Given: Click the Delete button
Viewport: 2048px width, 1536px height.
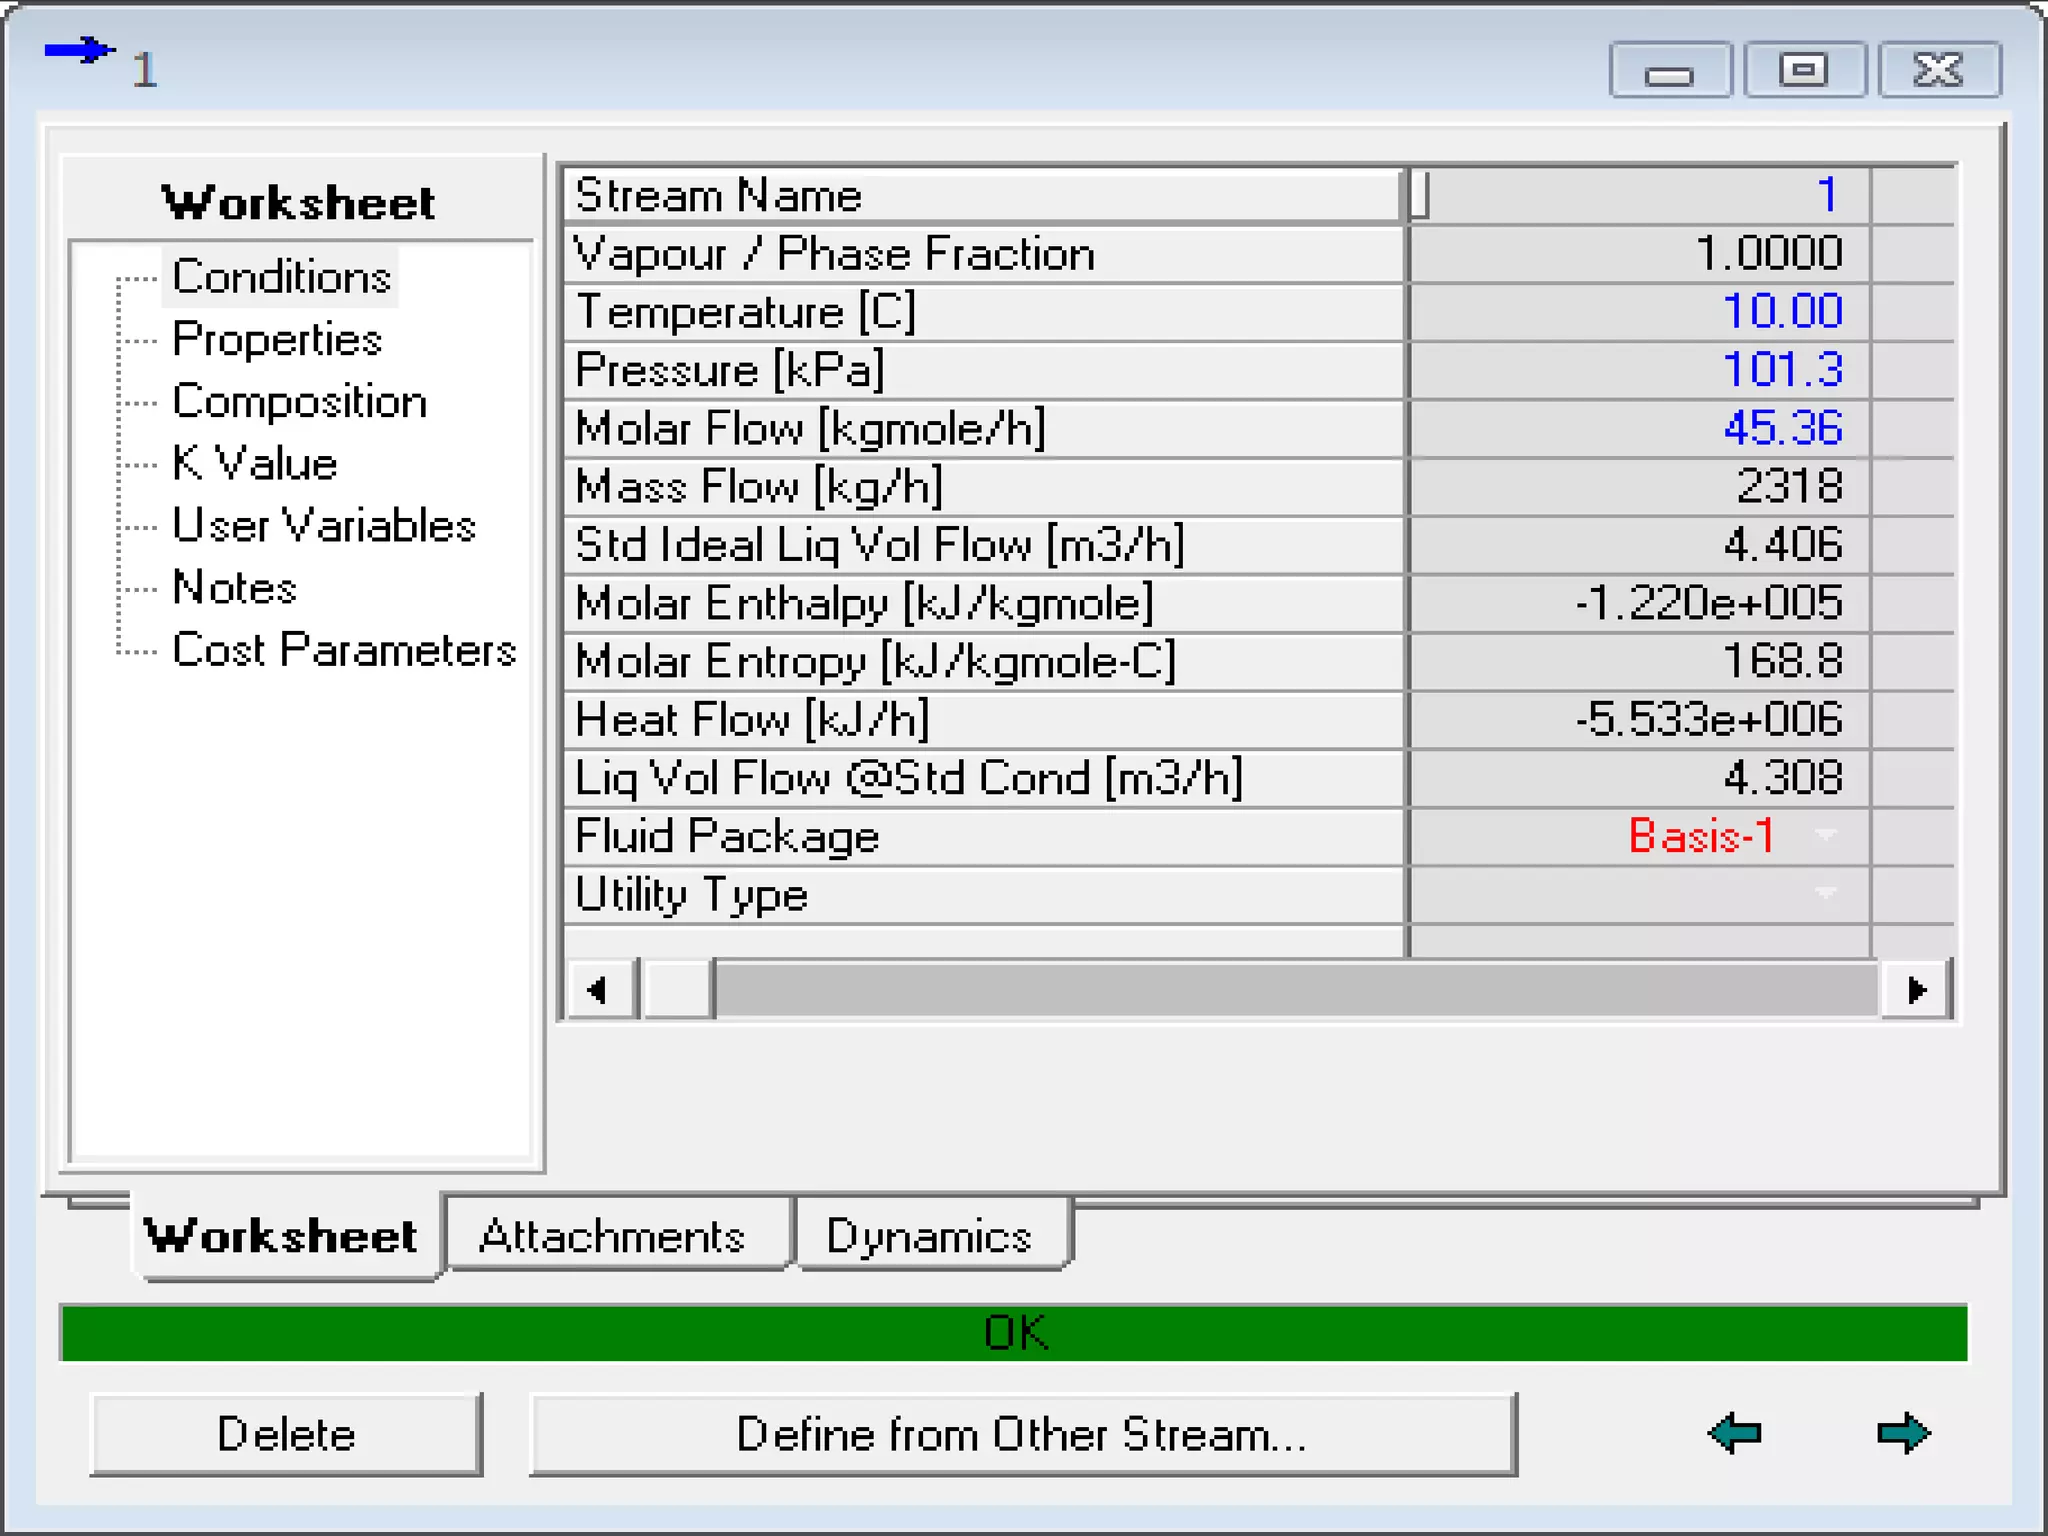Looking at the screenshot, I should click(286, 1434).
